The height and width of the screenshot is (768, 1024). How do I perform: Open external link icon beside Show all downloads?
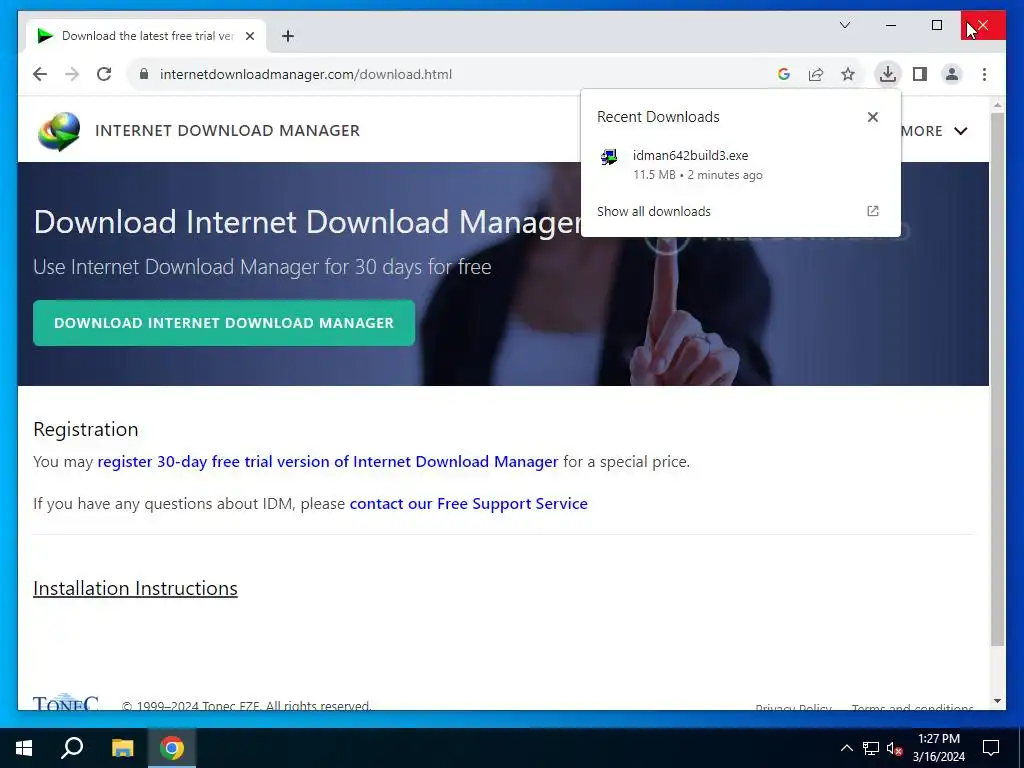pos(872,211)
